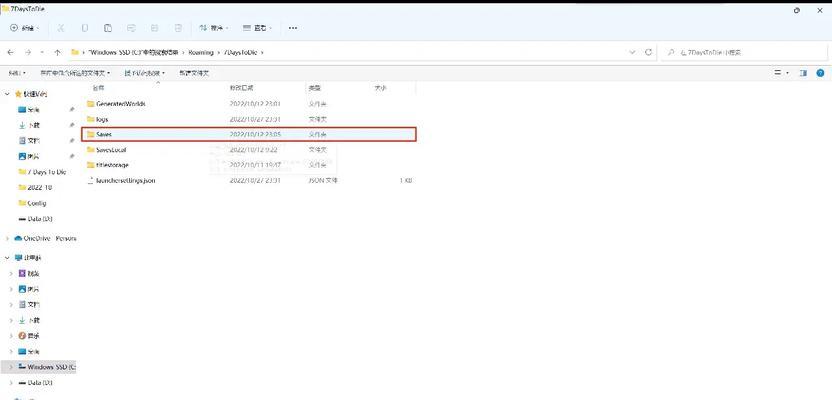The width and height of the screenshot is (832, 400).
Task: Refresh the current folder view
Action: (x=648, y=53)
